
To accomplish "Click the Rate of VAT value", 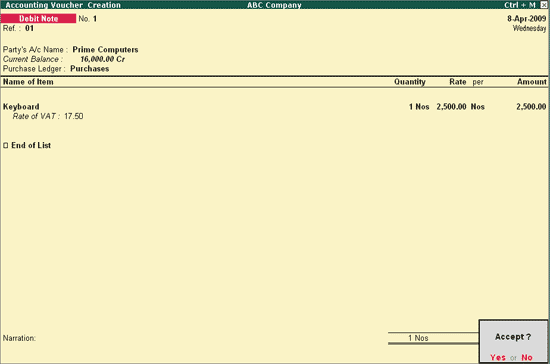I will pos(74,116).
